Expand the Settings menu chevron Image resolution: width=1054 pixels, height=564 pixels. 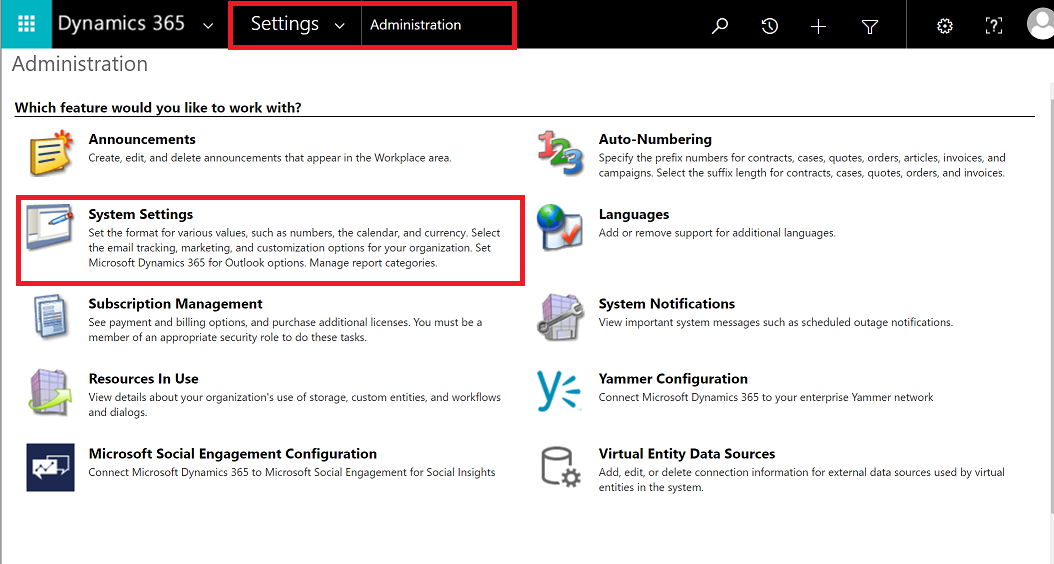(339, 26)
